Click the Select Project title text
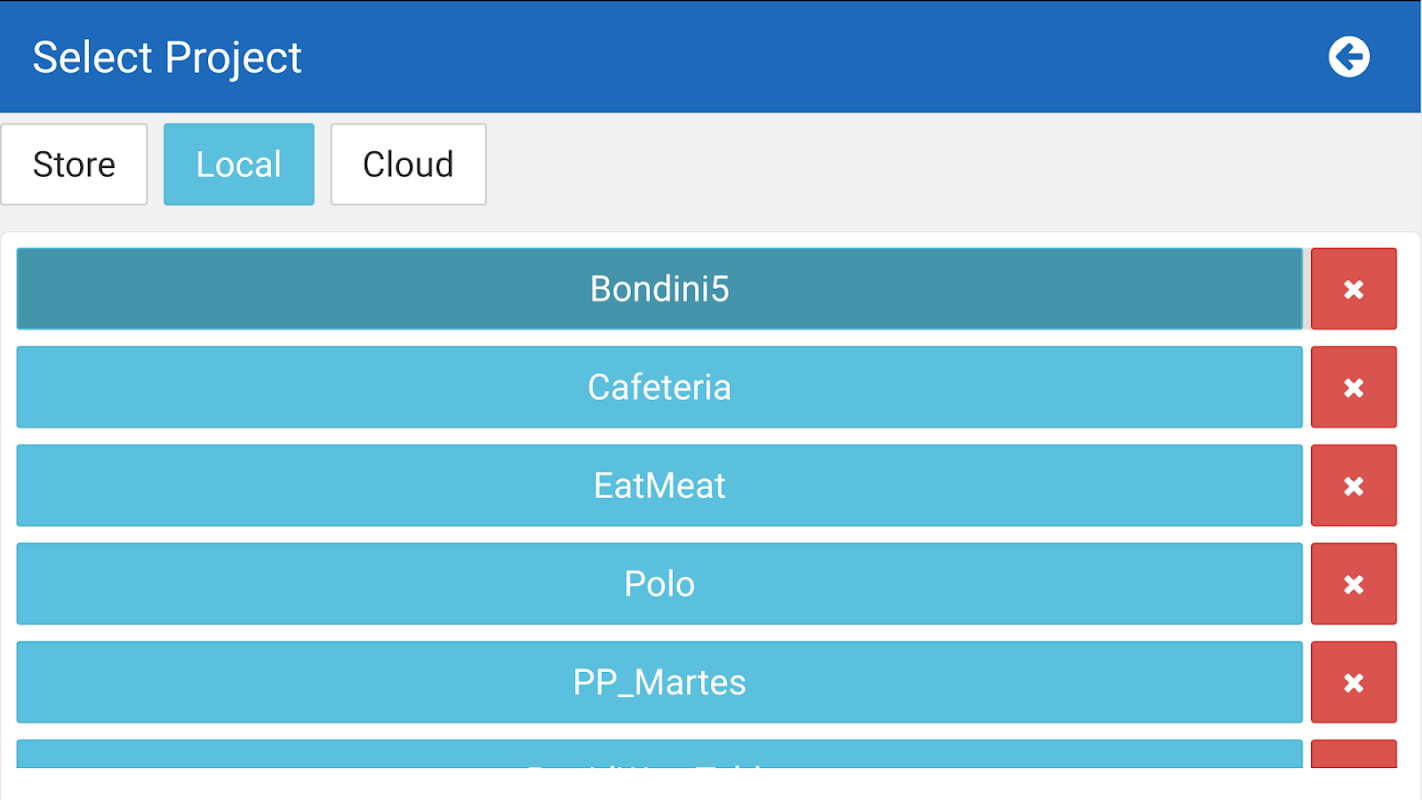1422x800 pixels. pyautogui.click(x=167, y=57)
